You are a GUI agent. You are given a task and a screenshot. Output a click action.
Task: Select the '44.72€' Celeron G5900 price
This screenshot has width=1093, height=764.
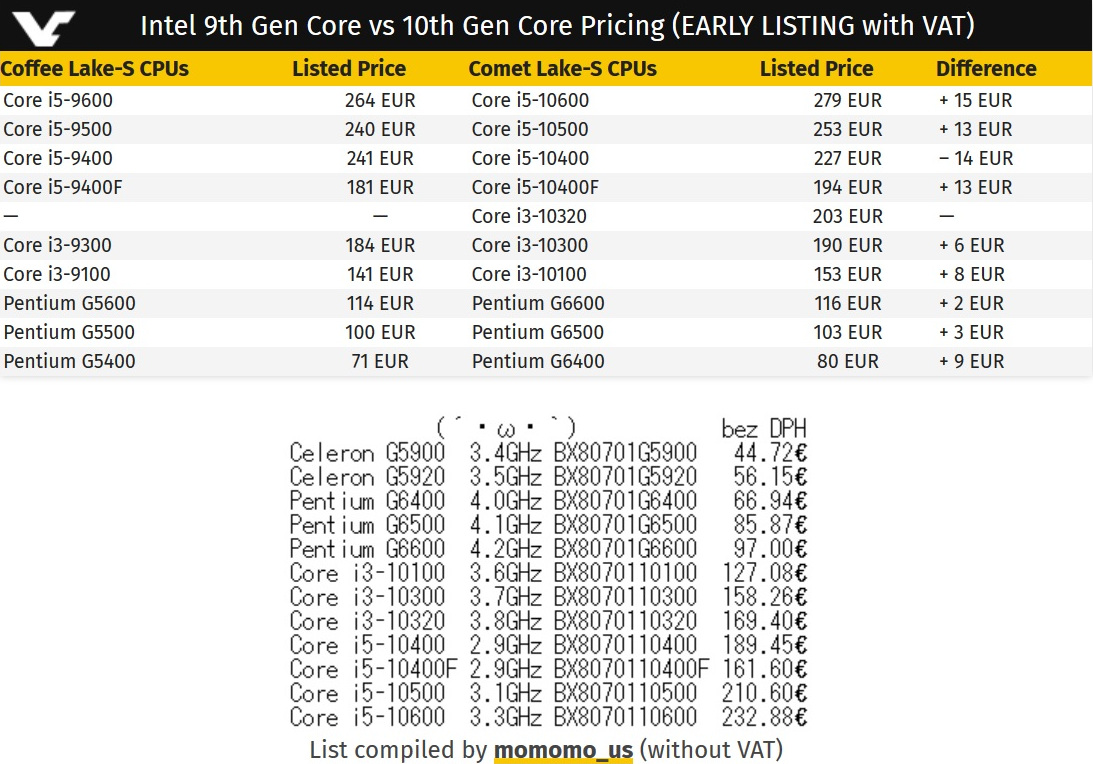click(770, 453)
